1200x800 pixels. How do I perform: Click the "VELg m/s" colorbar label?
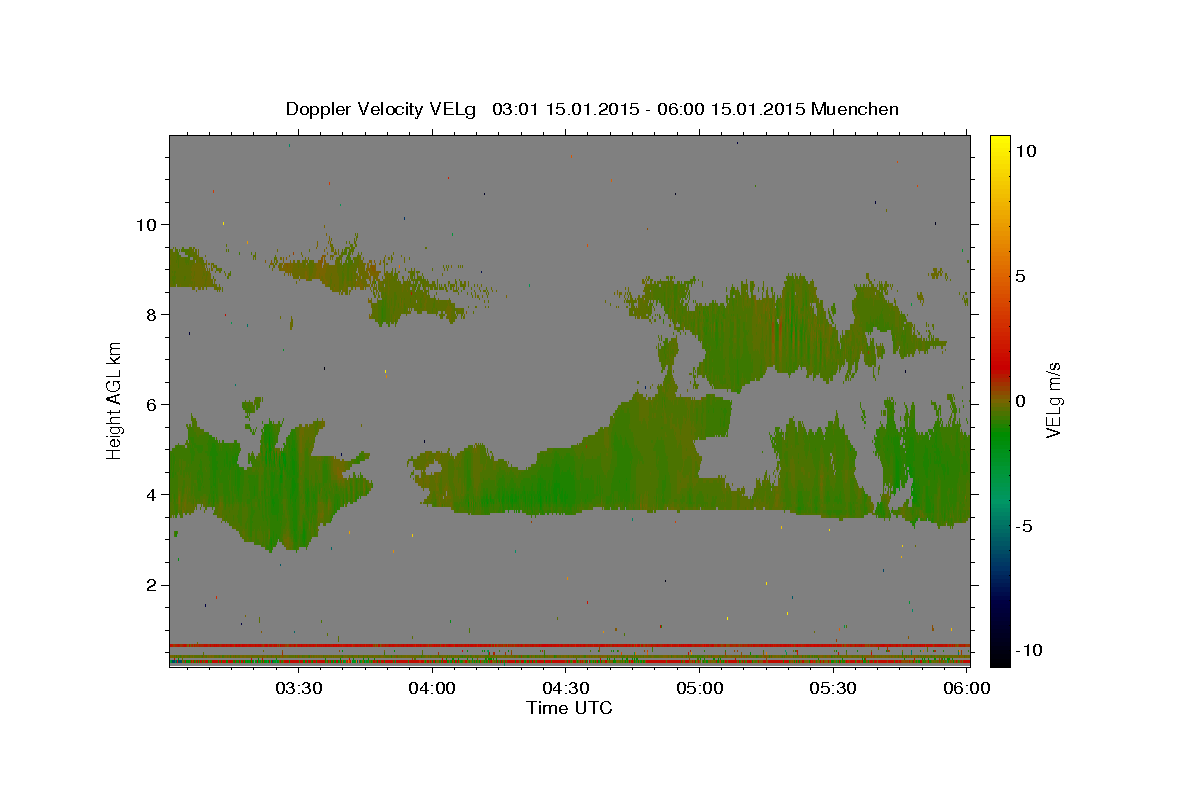pyautogui.click(x=1053, y=400)
